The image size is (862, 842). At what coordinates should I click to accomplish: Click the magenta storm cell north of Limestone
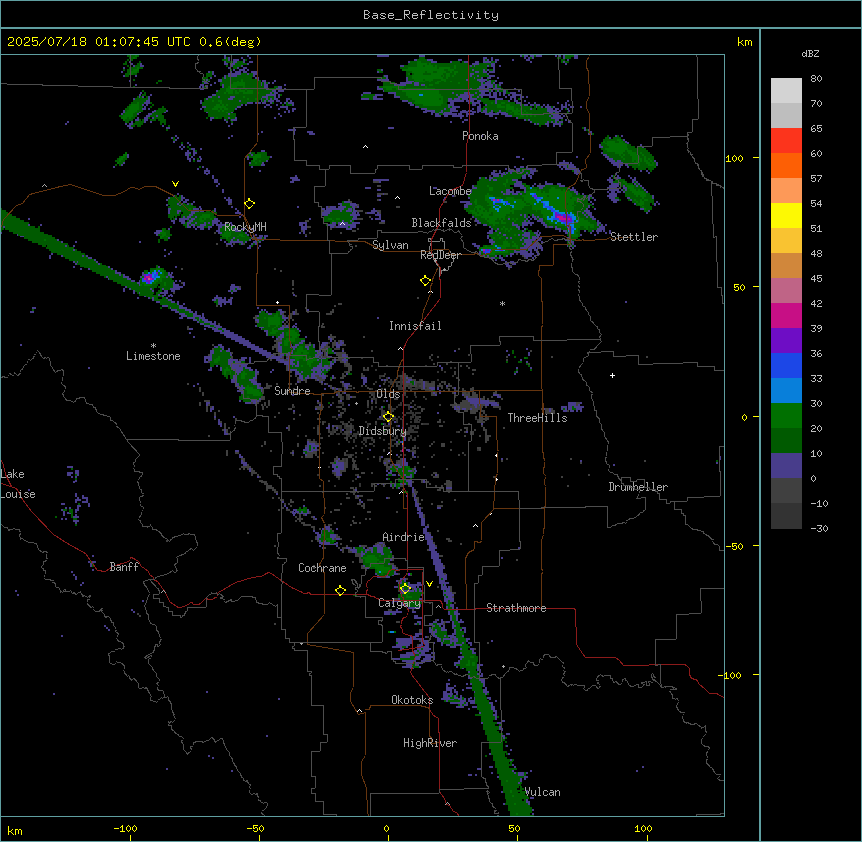point(148,277)
